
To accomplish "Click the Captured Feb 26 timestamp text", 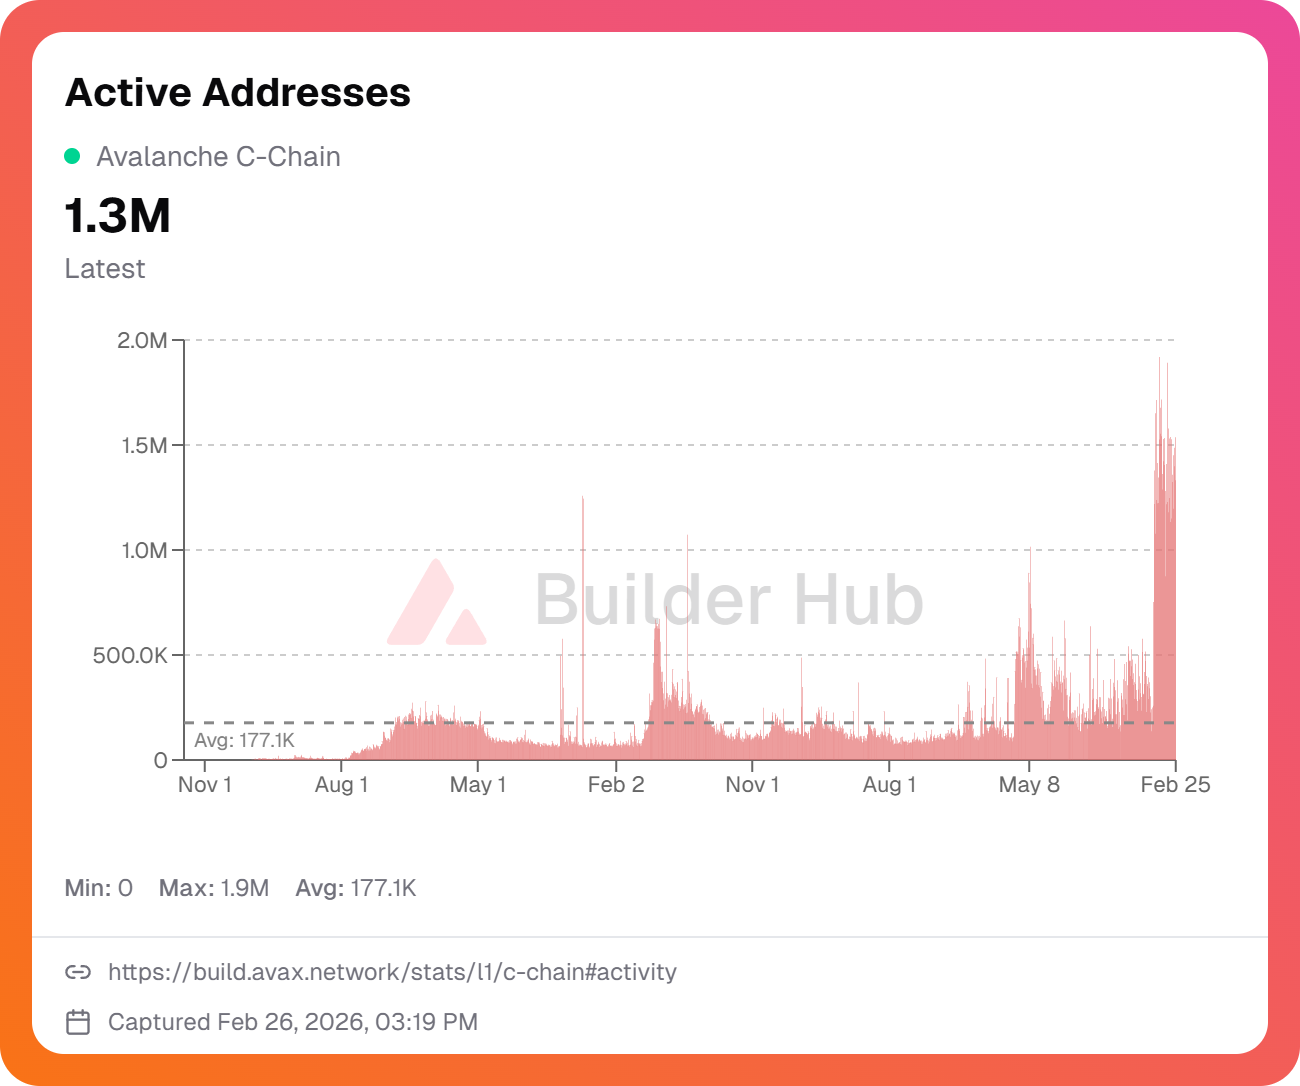I will point(292,1022).
